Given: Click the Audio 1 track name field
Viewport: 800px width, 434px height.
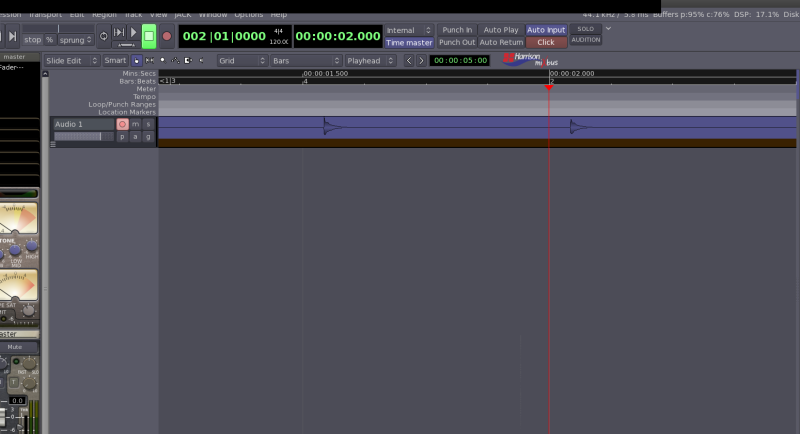Looking at the screenshot, I should 84,124.
